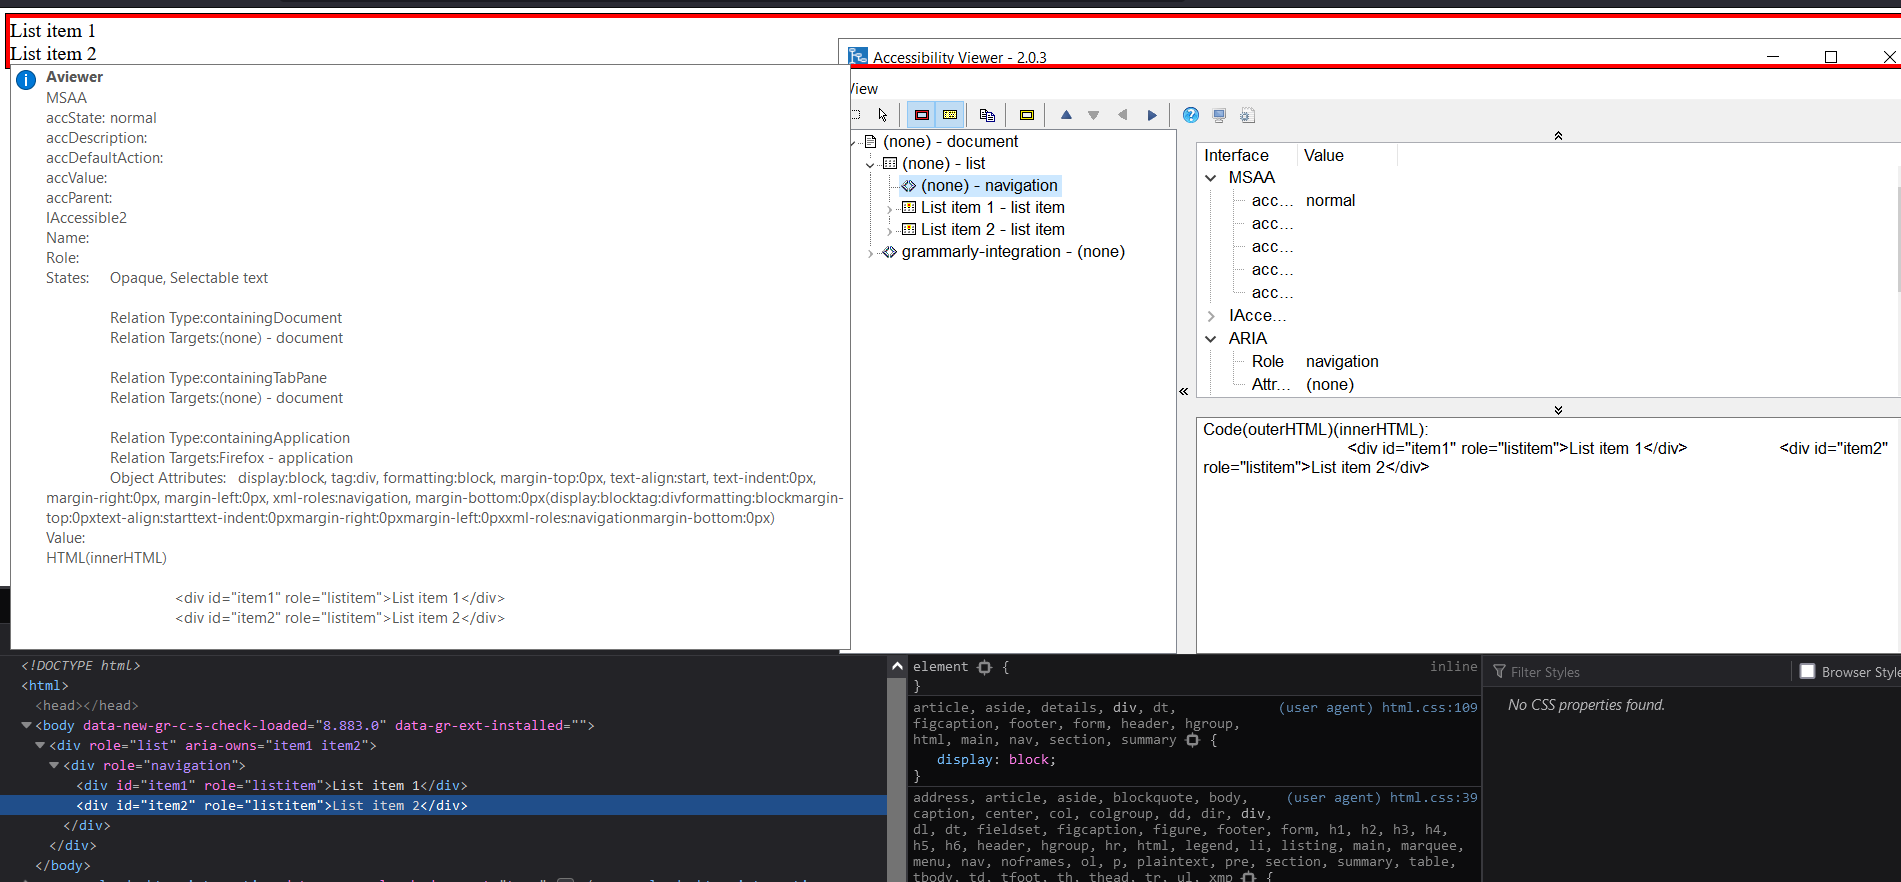The width and height of the screenshot is (1901, 882).
Task: Select the <head></head> line in the inspector
Action: click(443, 706)
